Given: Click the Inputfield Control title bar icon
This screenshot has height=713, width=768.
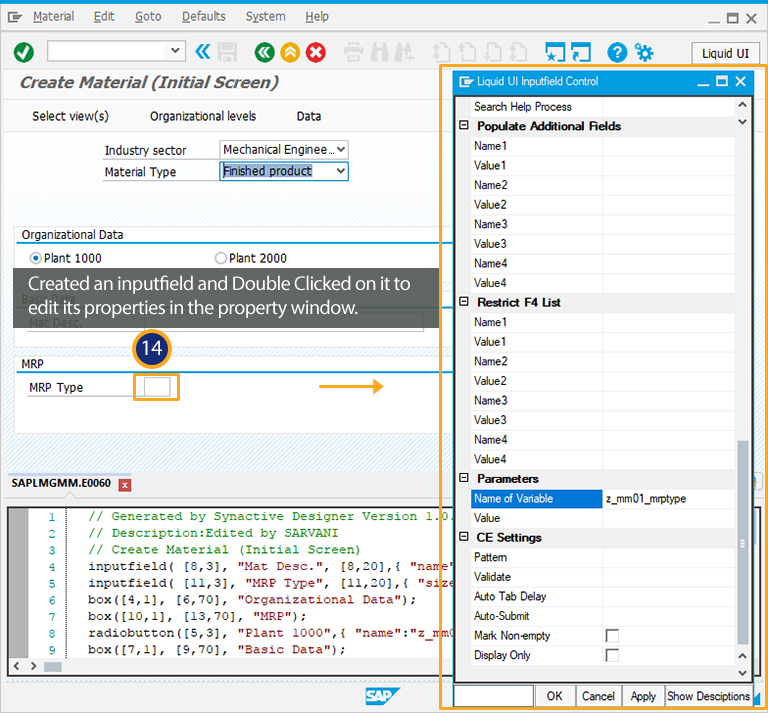Looking at the screenshot, I should pyautogui.click(x=466, y=82).
